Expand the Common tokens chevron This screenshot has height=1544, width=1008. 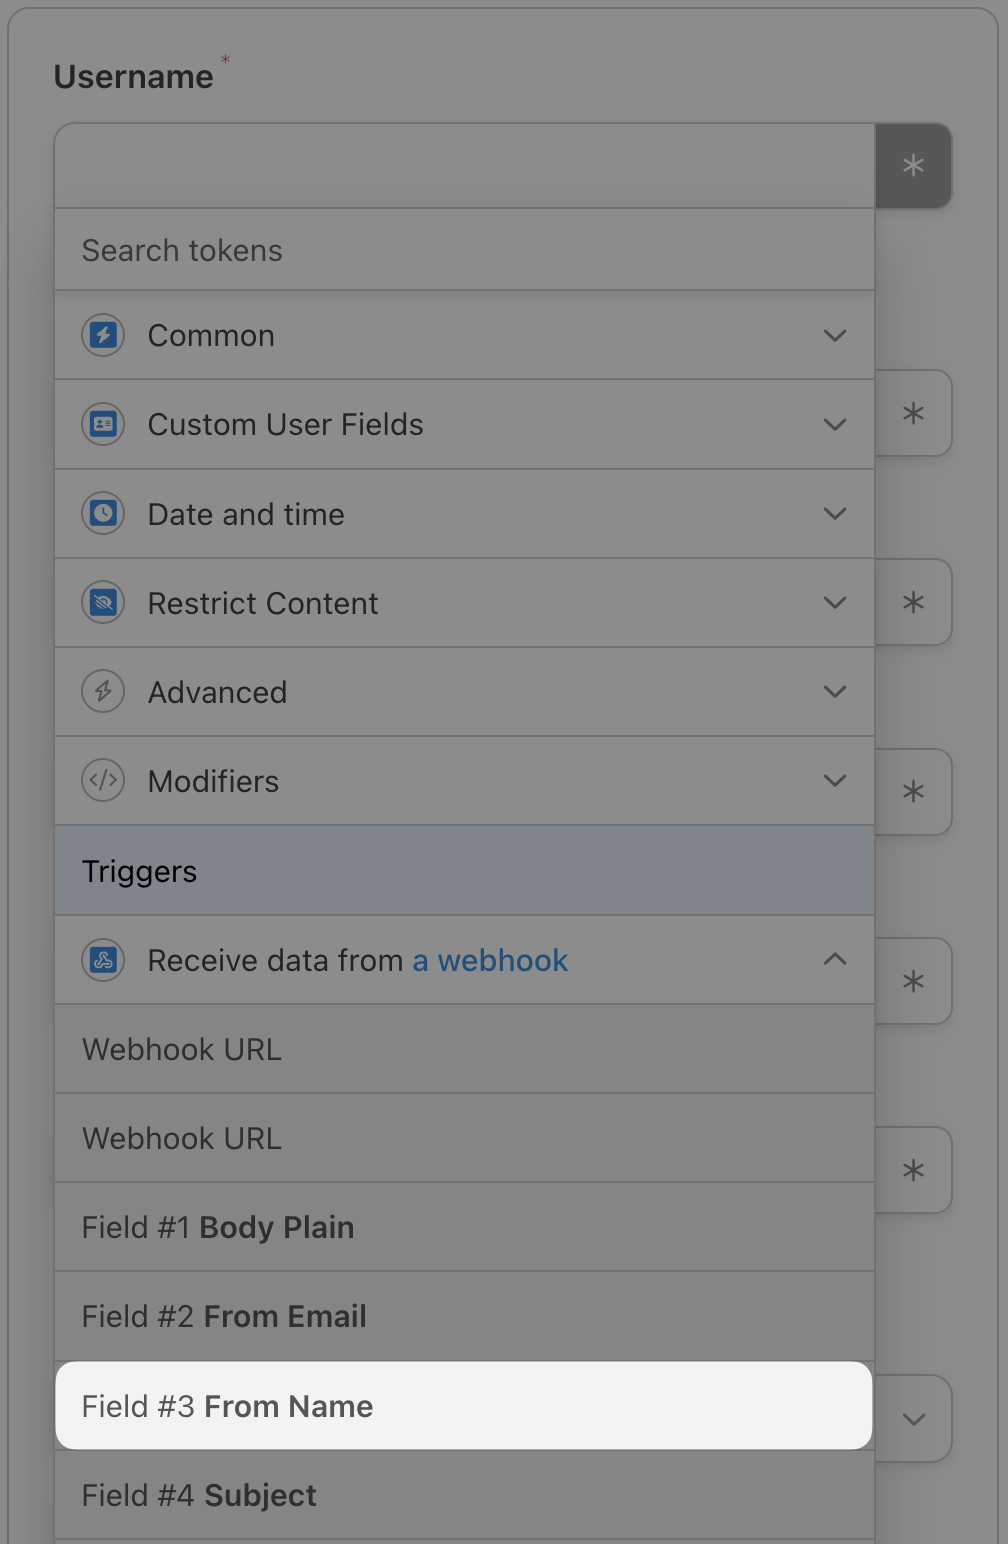835,335
